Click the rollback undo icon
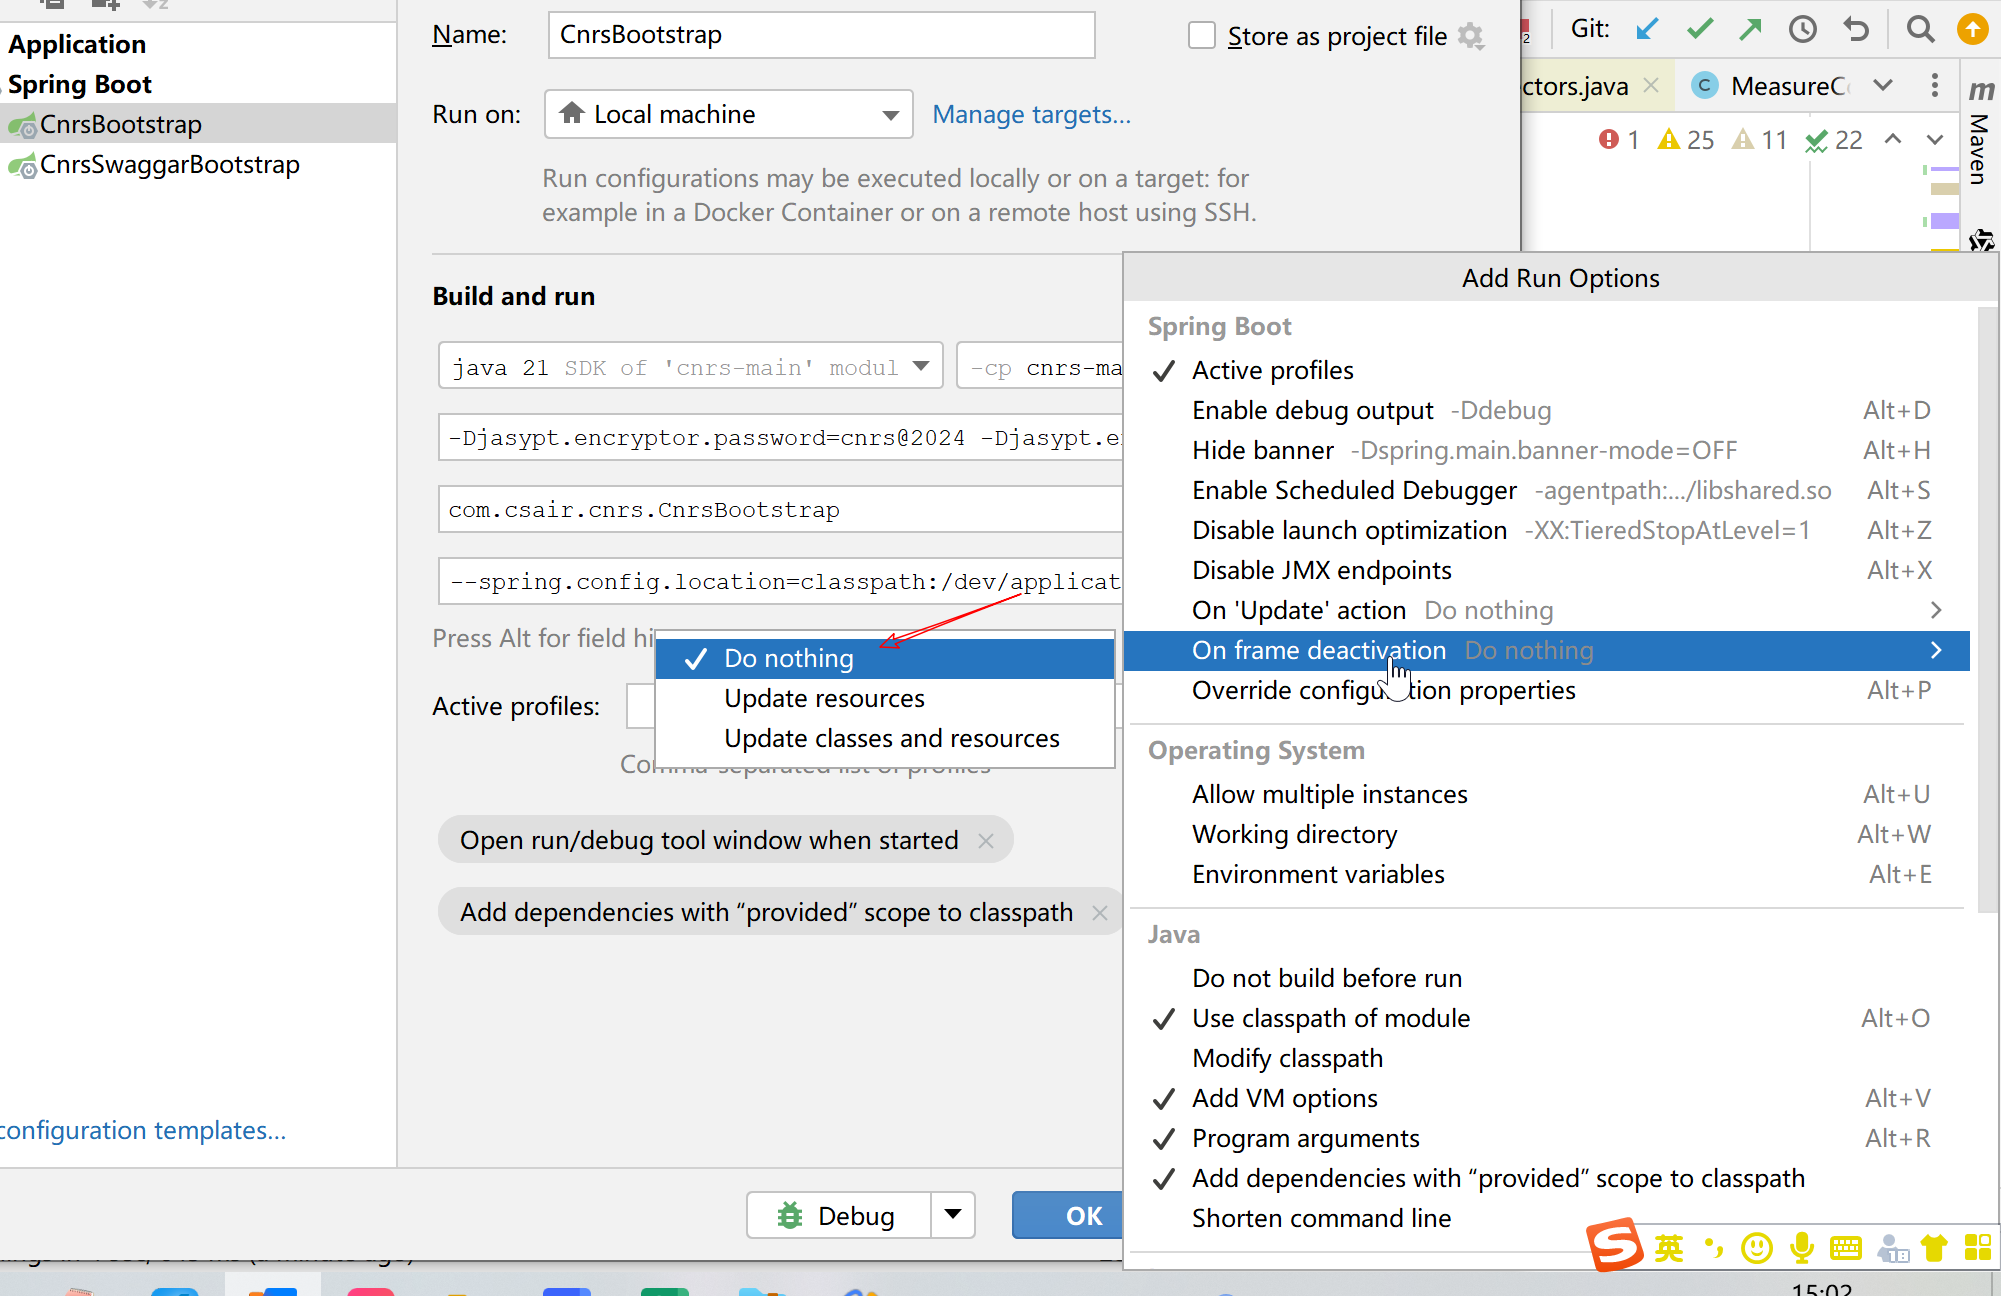The image size is (2001, 1296). [1856, 29]
